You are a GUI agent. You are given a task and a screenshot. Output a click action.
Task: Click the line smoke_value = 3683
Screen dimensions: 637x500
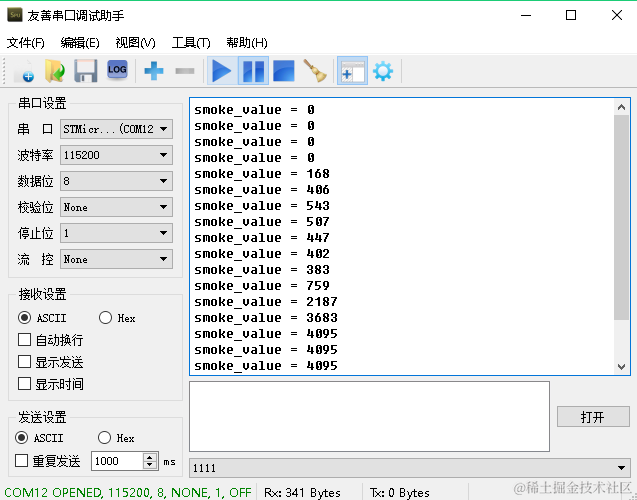coord(266,318)
